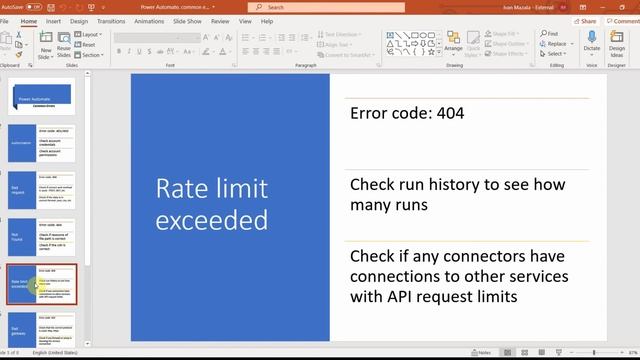640x360 pixels.
Task: Open the Ribbon Display Options icon
Action: [583, 7]
